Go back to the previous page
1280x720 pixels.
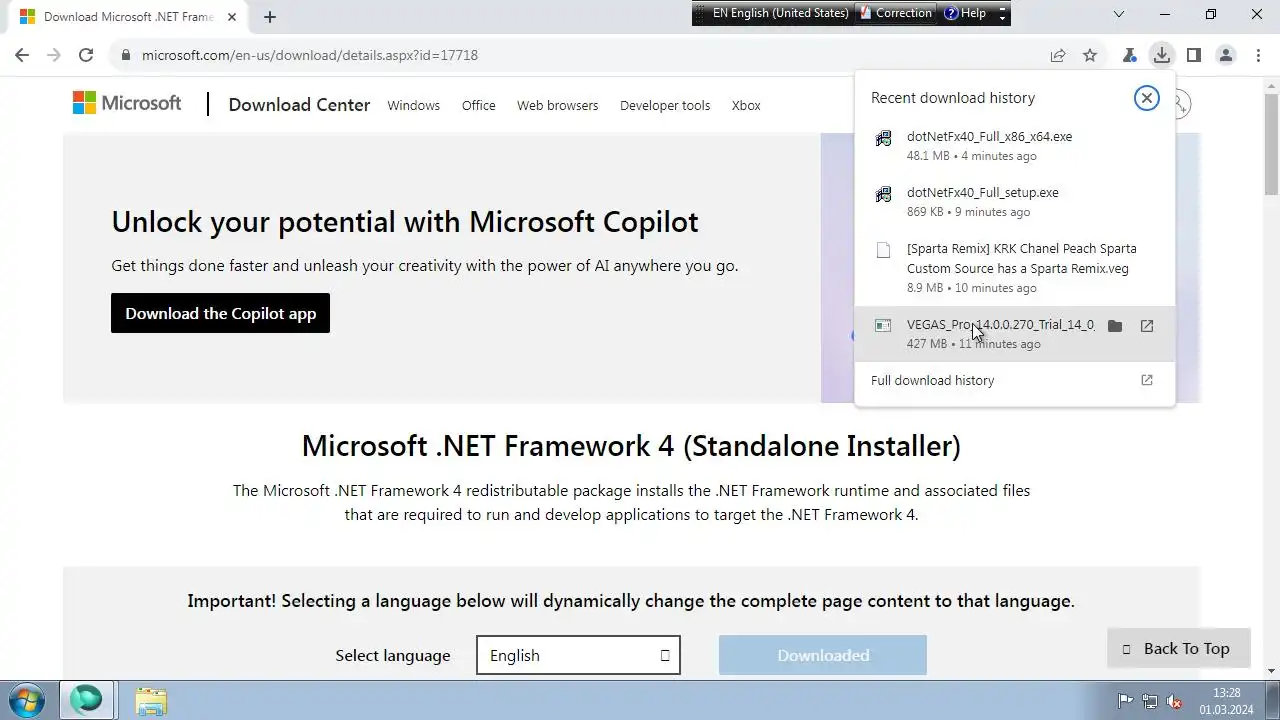coord(22,55)
